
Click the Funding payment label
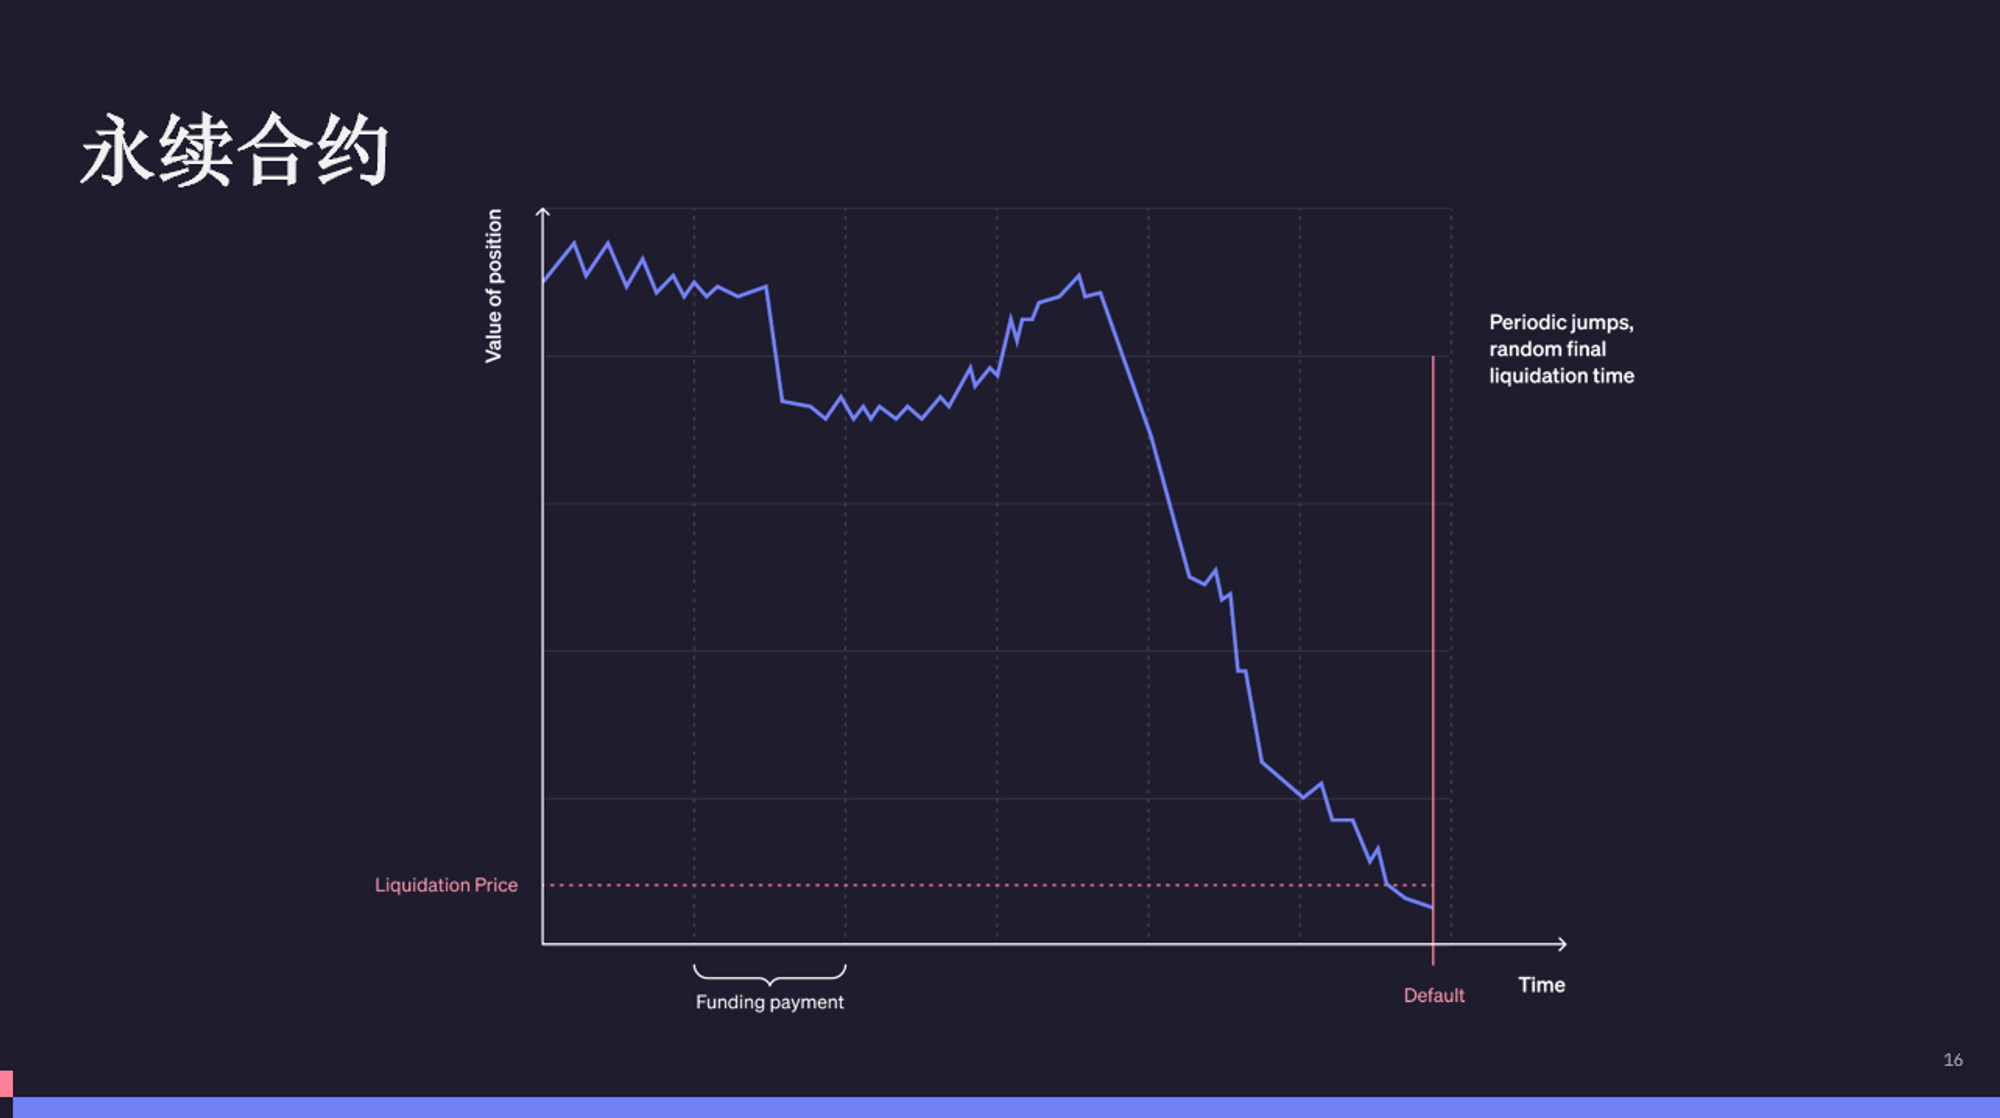(769, 1002)
